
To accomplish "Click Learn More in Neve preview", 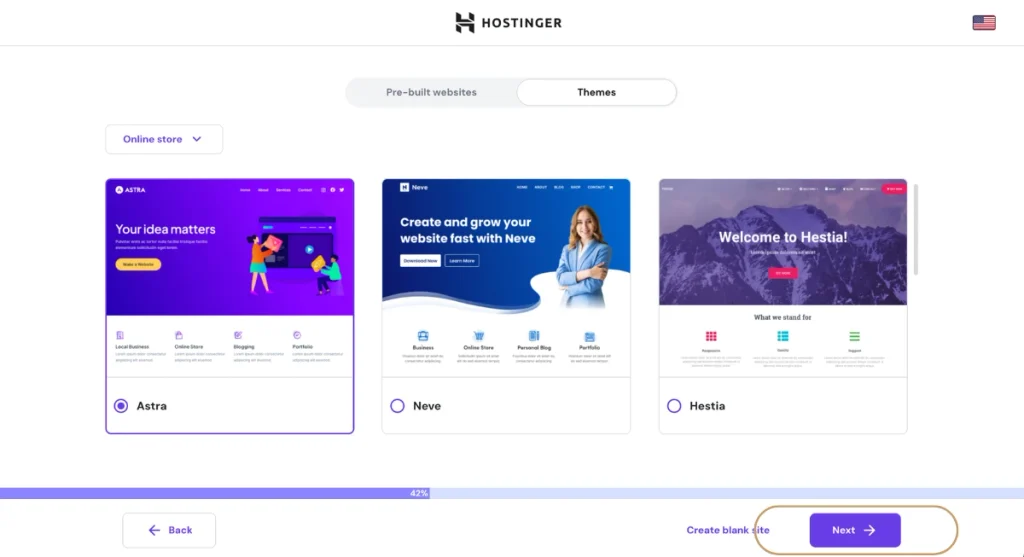I will [x=462, y=261].
